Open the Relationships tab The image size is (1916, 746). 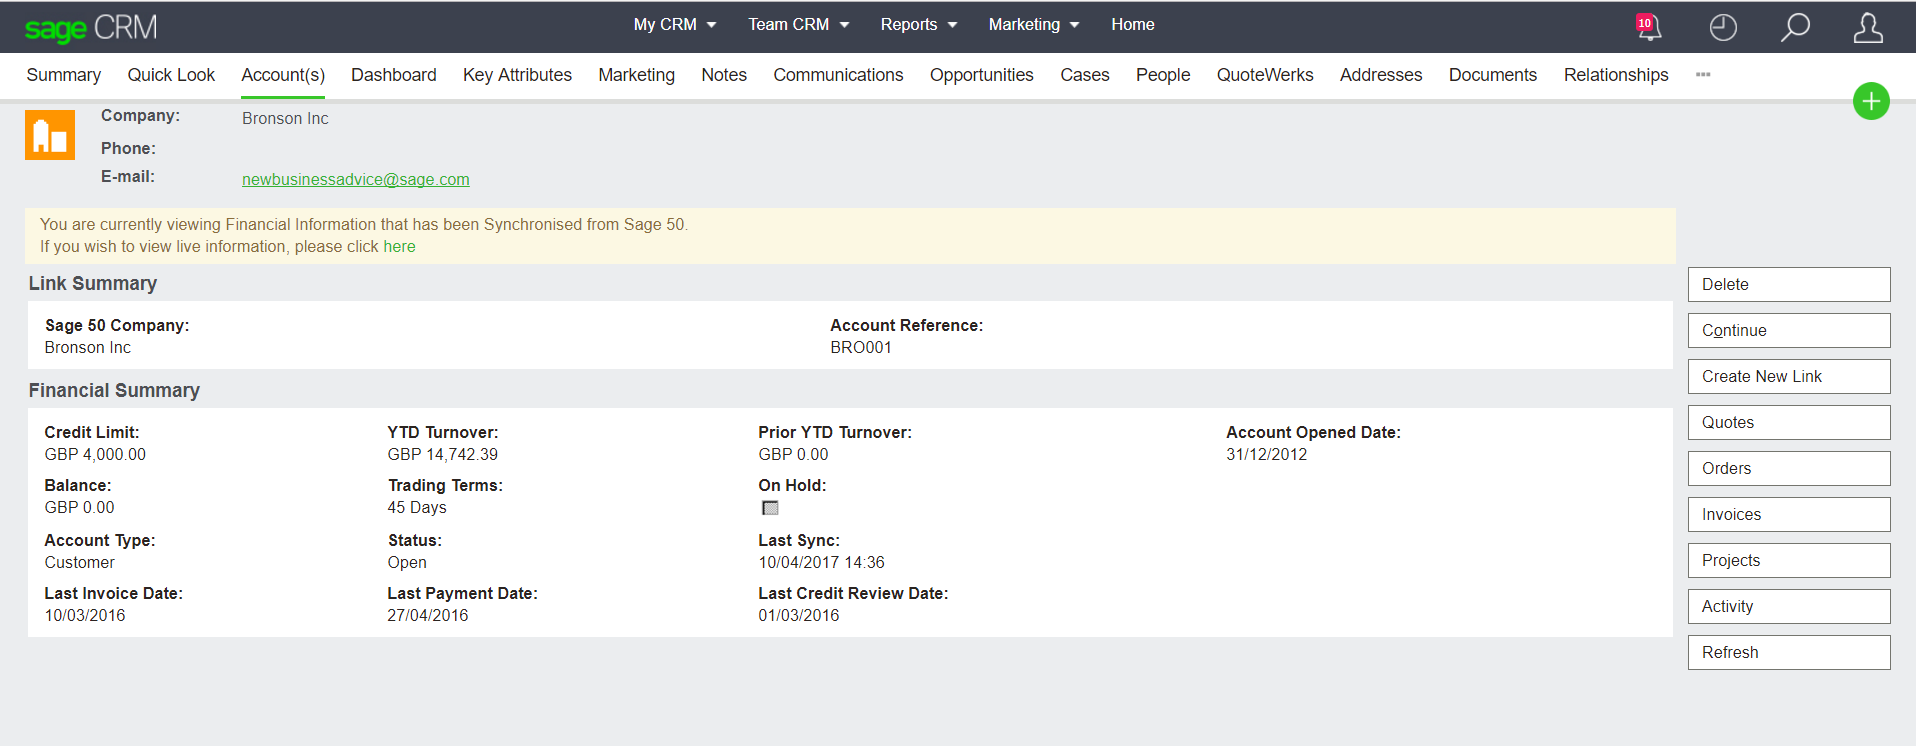click(1616, 75)
